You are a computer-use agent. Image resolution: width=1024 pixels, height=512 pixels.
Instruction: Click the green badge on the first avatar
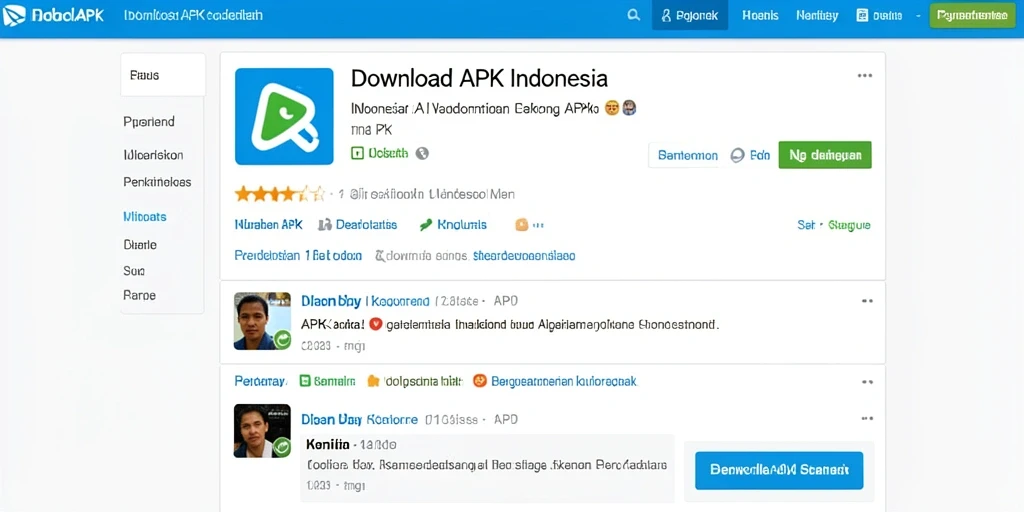[x=282, y=340]
